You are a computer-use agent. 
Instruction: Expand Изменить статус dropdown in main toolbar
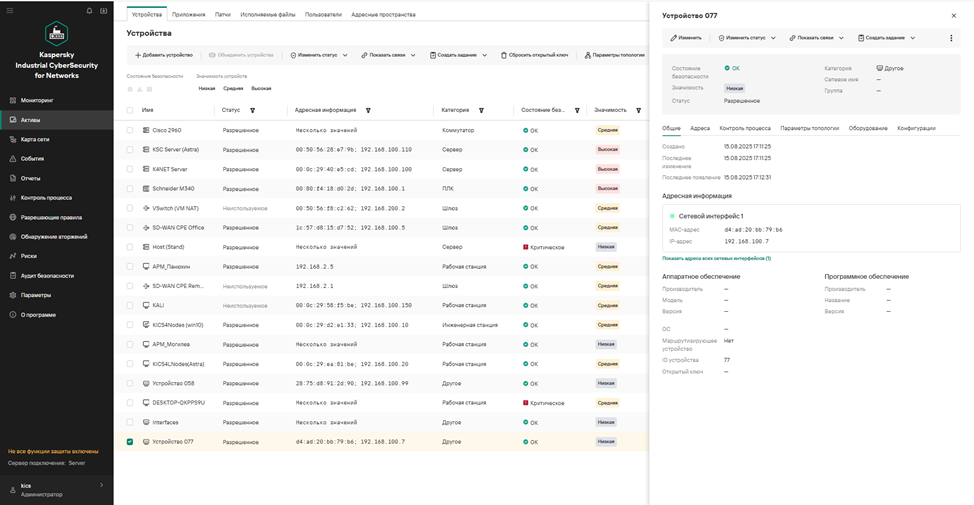pyautogui.click(x=319, y=55)
